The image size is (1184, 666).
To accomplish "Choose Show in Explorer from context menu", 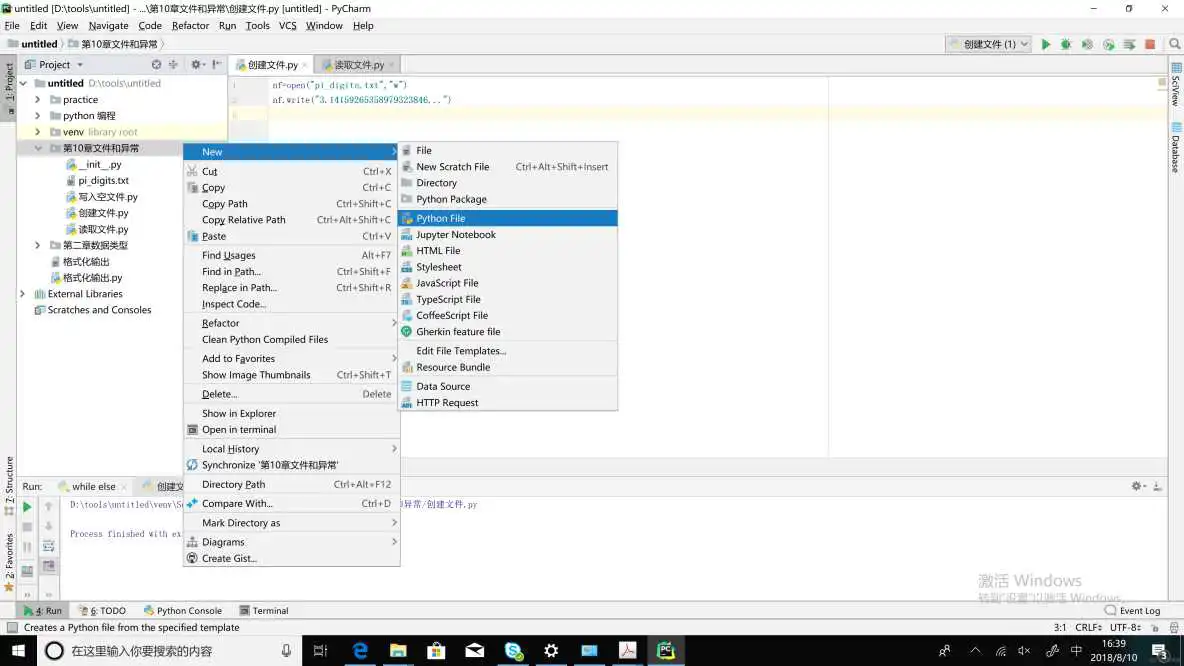I will (x=239, y=413).
